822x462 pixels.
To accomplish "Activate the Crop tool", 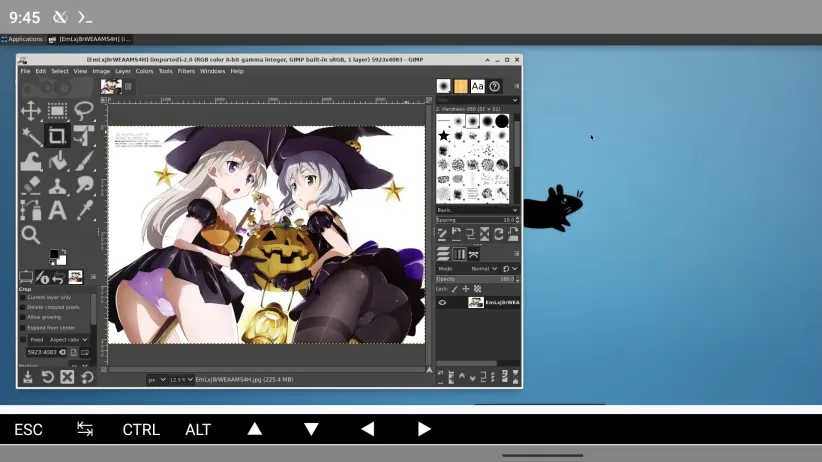I will [57, 135].
